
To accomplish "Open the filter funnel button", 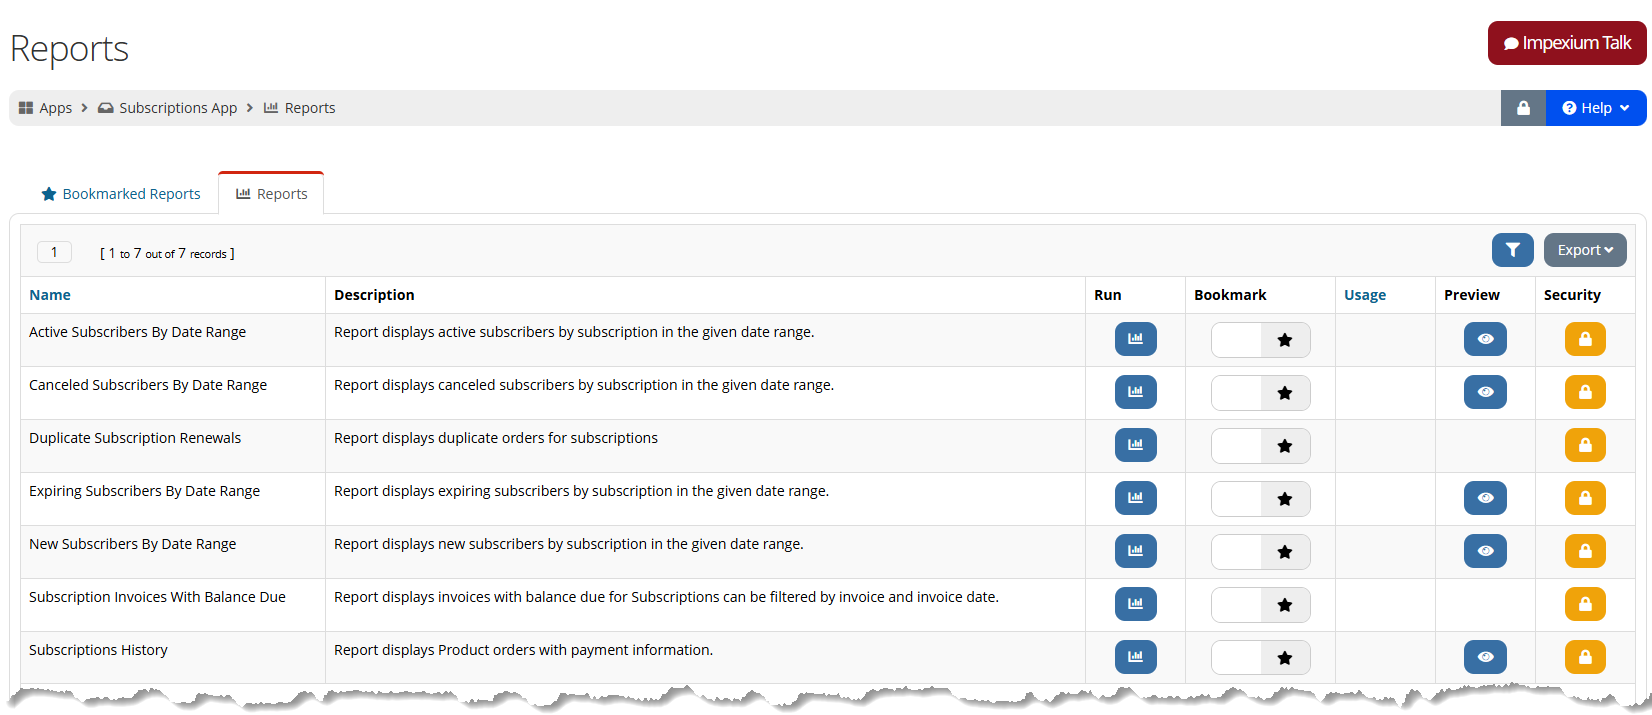I will [1512, 250].
